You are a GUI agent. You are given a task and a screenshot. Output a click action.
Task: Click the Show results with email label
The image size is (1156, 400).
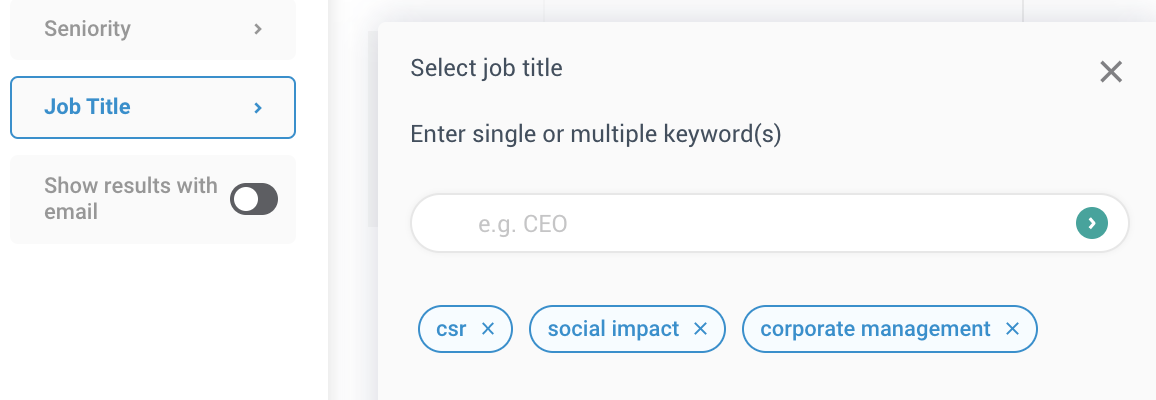tap(130, 198)
